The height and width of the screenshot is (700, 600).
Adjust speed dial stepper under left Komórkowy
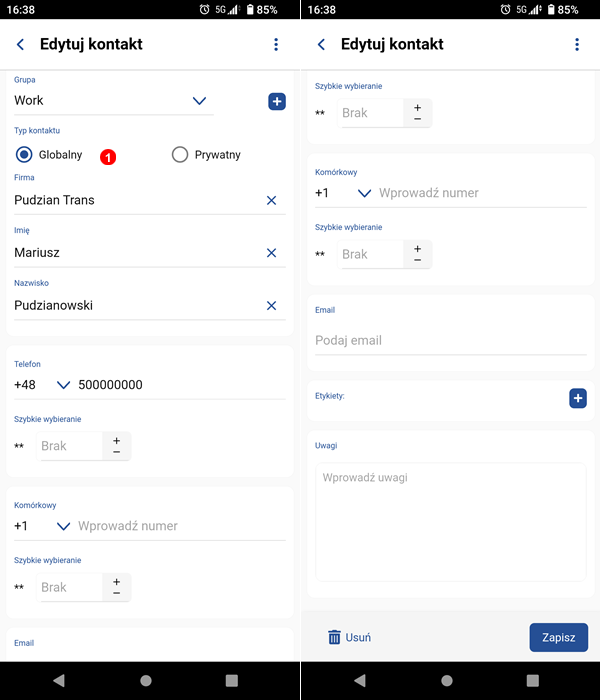point(117,587)
